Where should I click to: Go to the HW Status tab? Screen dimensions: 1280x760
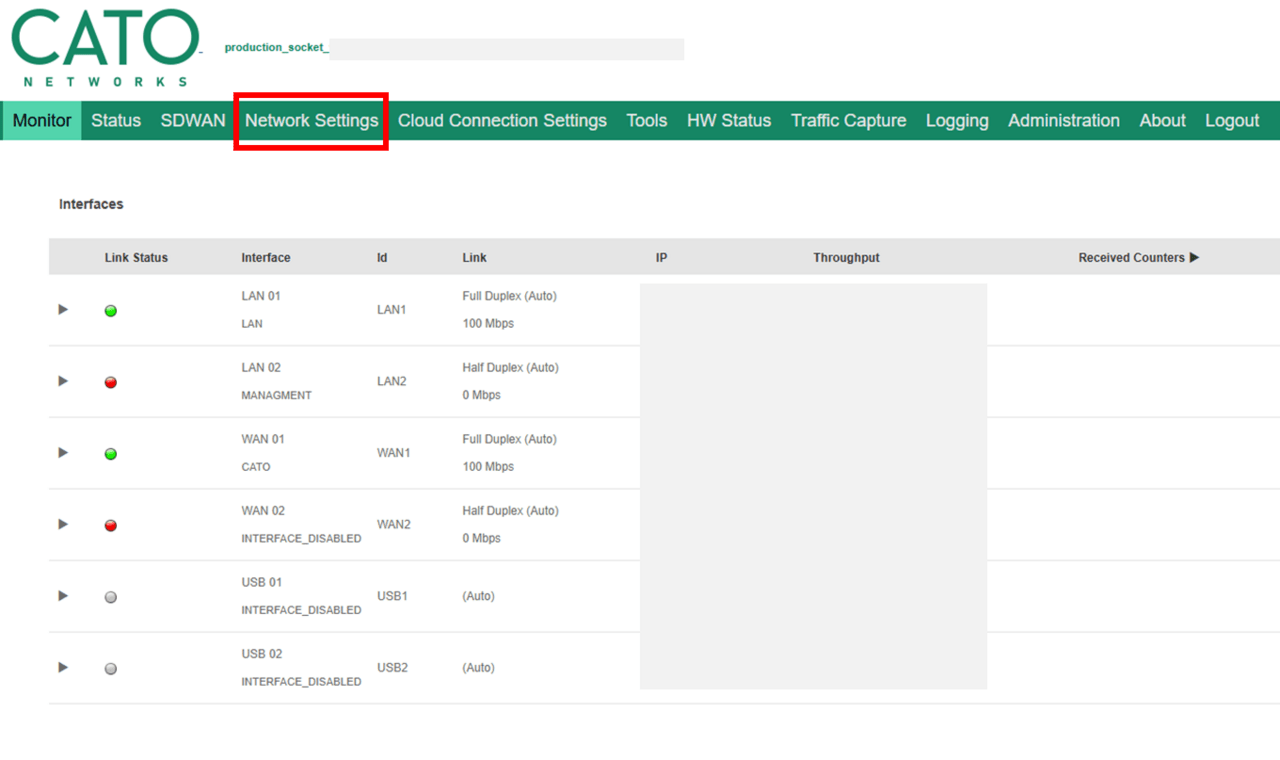[728, 121]
